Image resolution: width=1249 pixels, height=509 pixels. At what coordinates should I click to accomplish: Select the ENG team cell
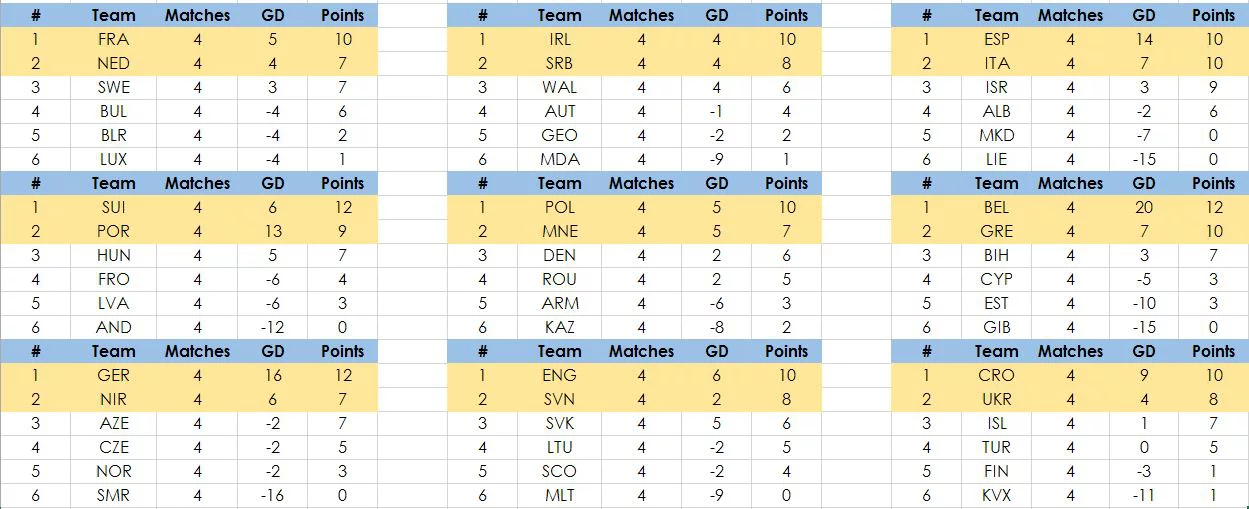pyautogui.click(x=559, y=375)
